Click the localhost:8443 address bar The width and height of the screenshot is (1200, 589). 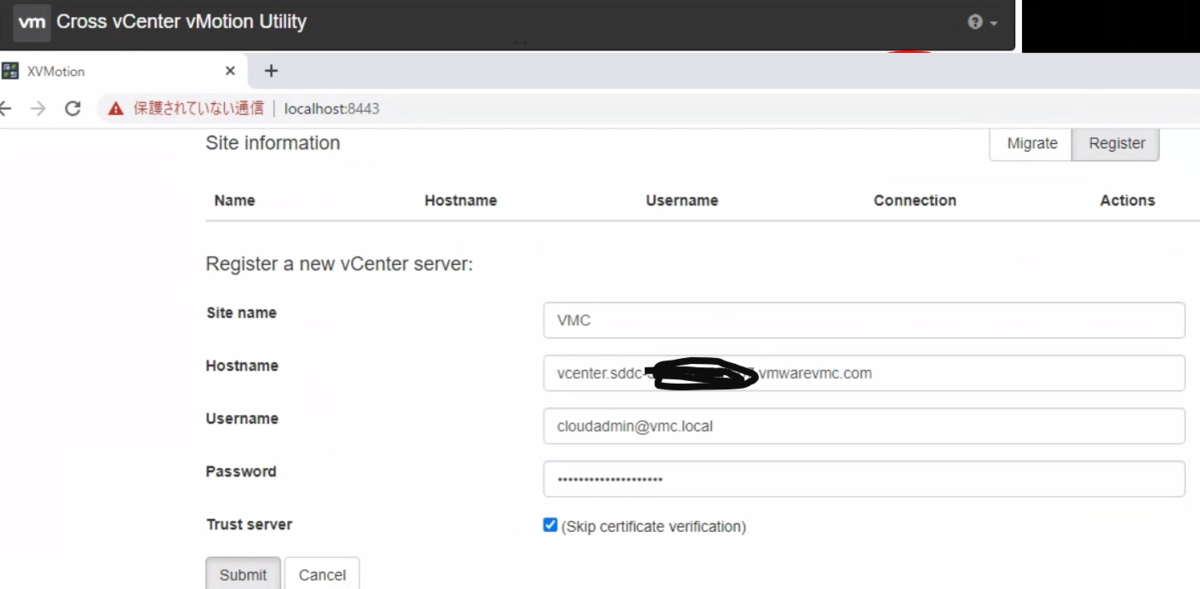pos(332,108)
